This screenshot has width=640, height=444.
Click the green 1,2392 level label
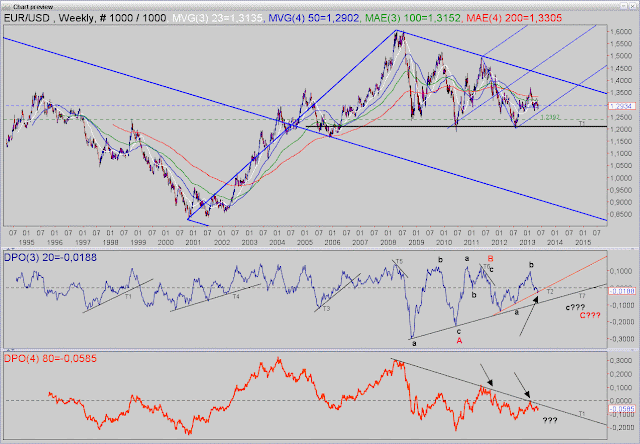(x=550, y=118)
